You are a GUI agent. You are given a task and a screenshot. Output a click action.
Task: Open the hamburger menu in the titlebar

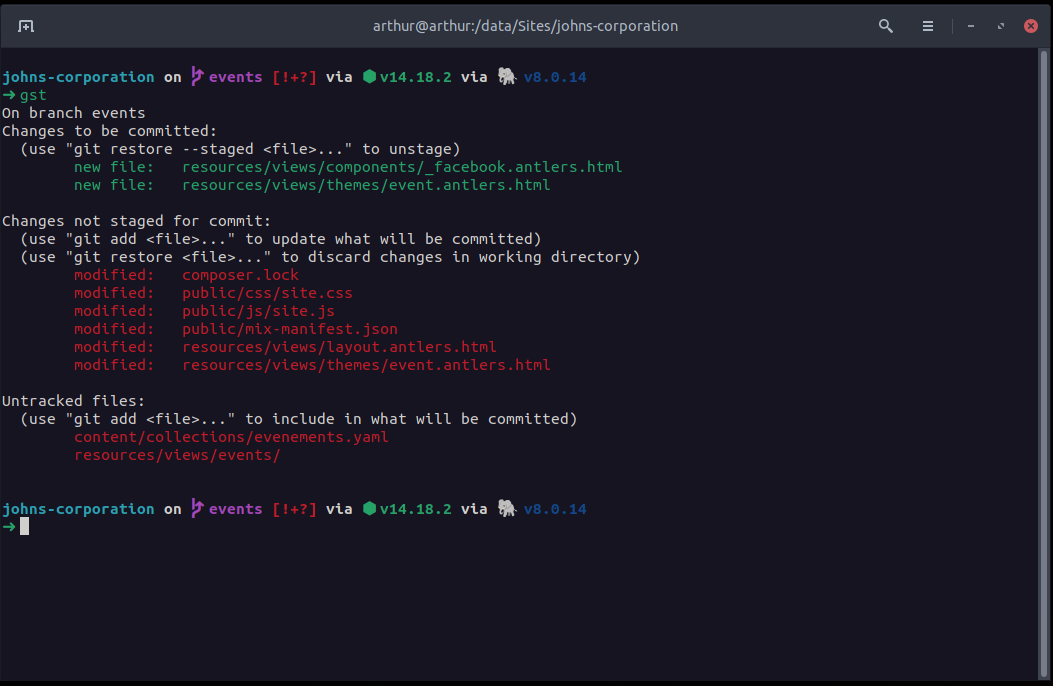coord(928,26)
